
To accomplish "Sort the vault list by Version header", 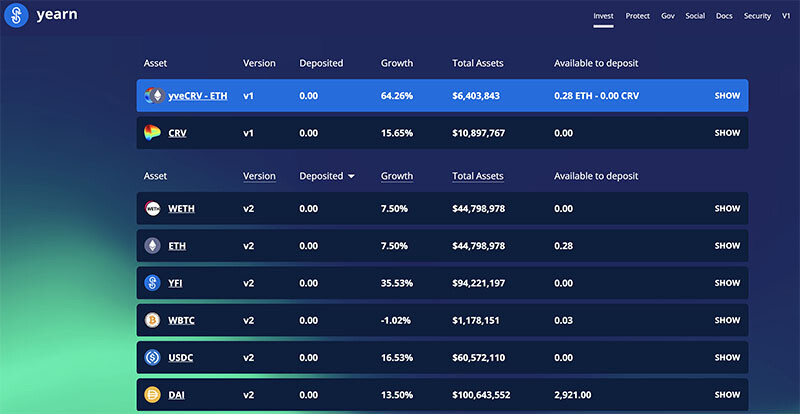I will (259, 176).
